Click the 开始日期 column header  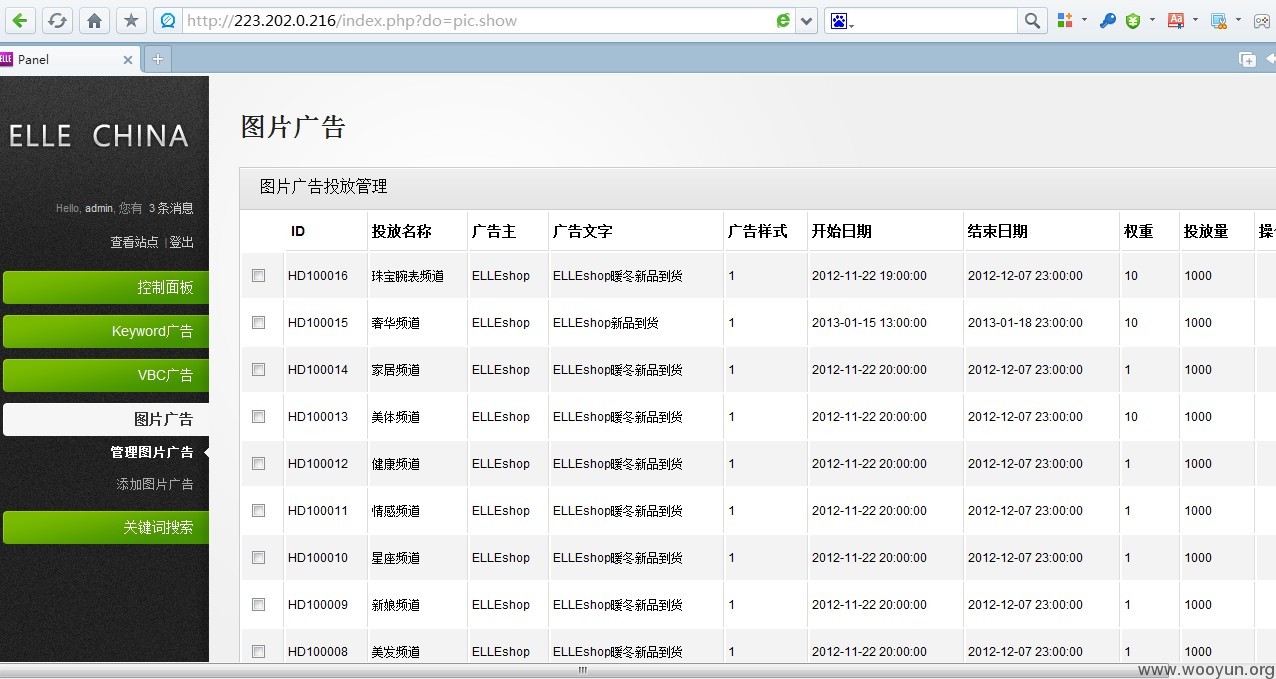click(x=841, y=231)
